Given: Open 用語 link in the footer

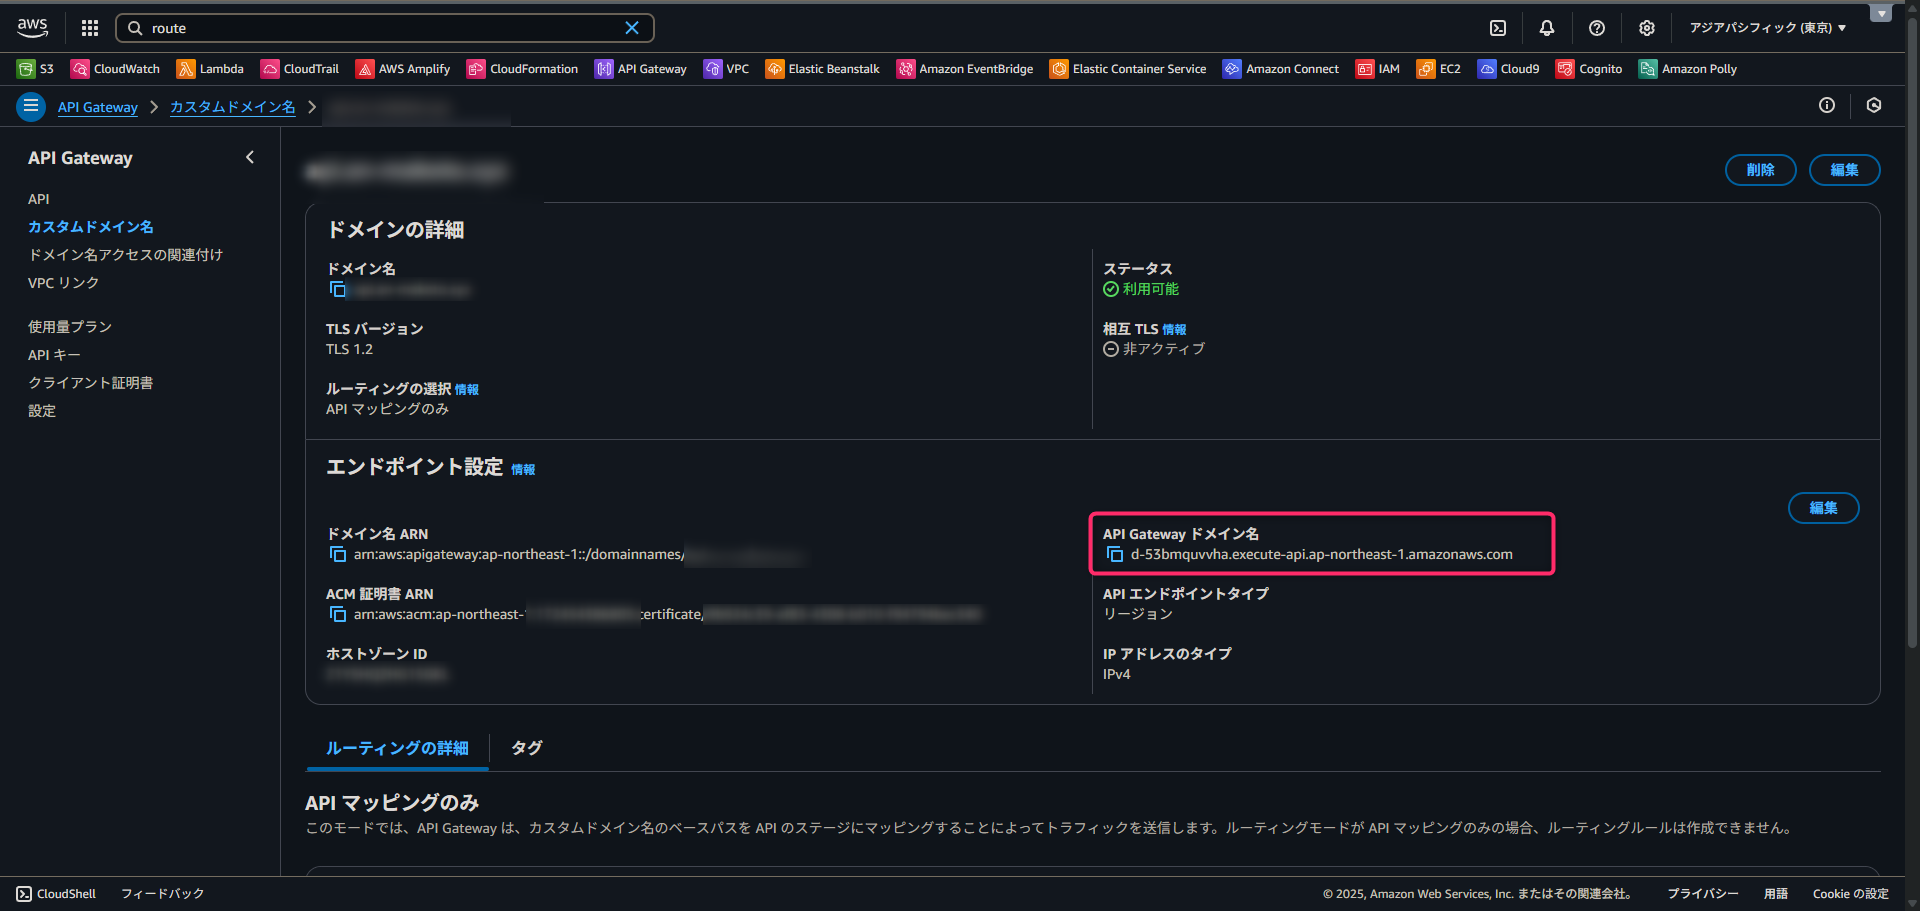Looking at the screenshot, I should tap(1776, 894).
